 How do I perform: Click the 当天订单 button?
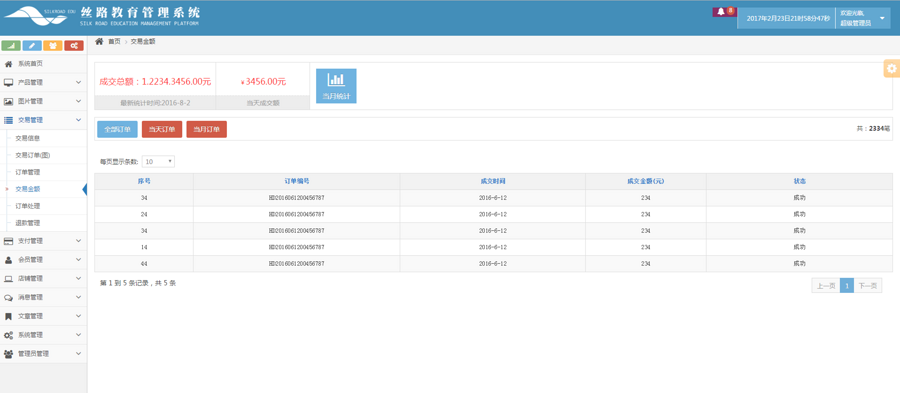tap(162, 130)
